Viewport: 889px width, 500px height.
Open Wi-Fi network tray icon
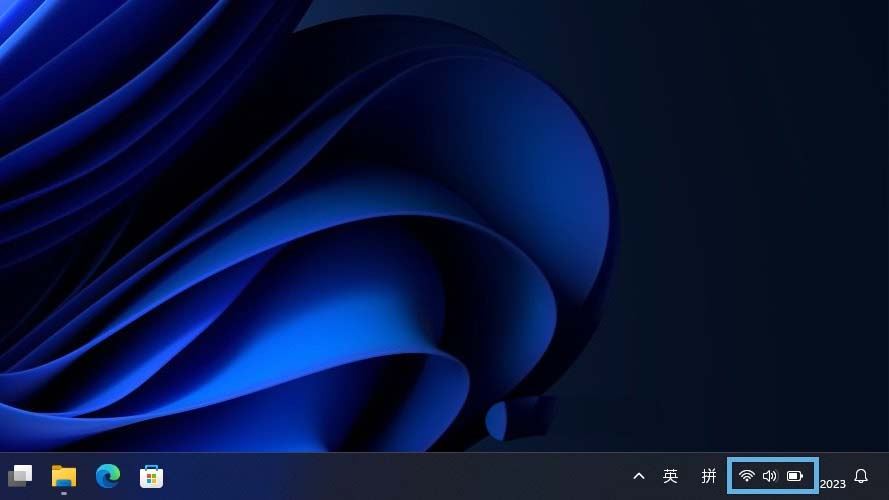[747, 476]
